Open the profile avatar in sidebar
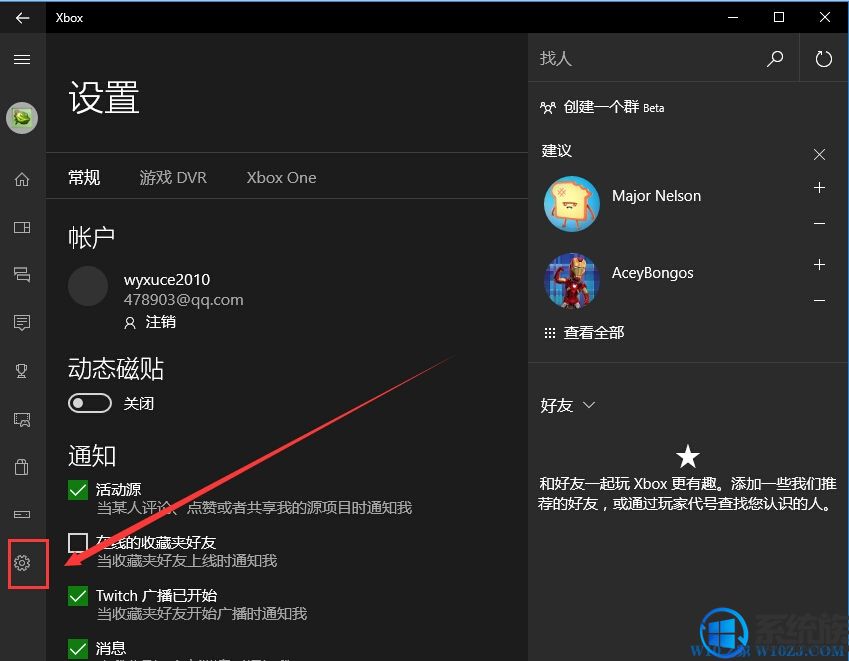 click(x=22, y=117)
